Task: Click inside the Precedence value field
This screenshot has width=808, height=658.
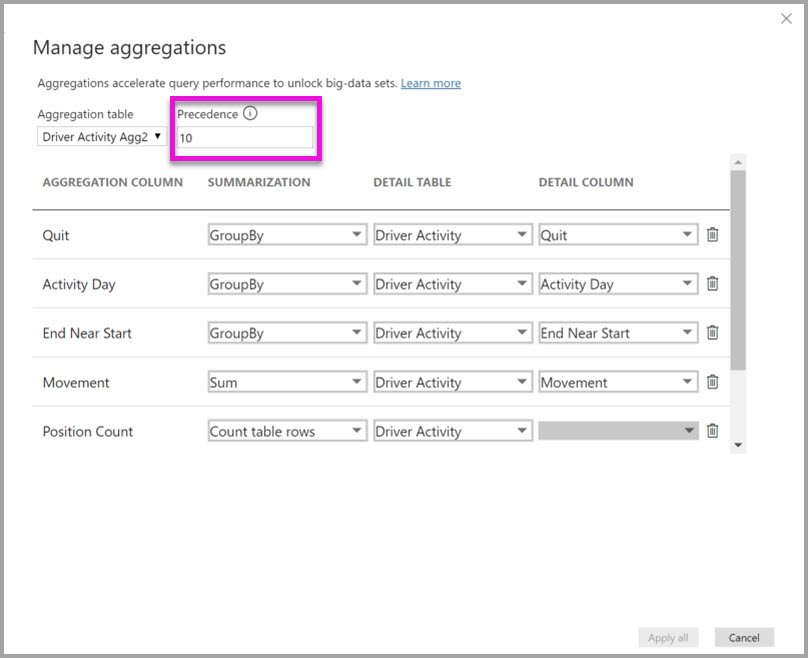Action: point(243,138)
